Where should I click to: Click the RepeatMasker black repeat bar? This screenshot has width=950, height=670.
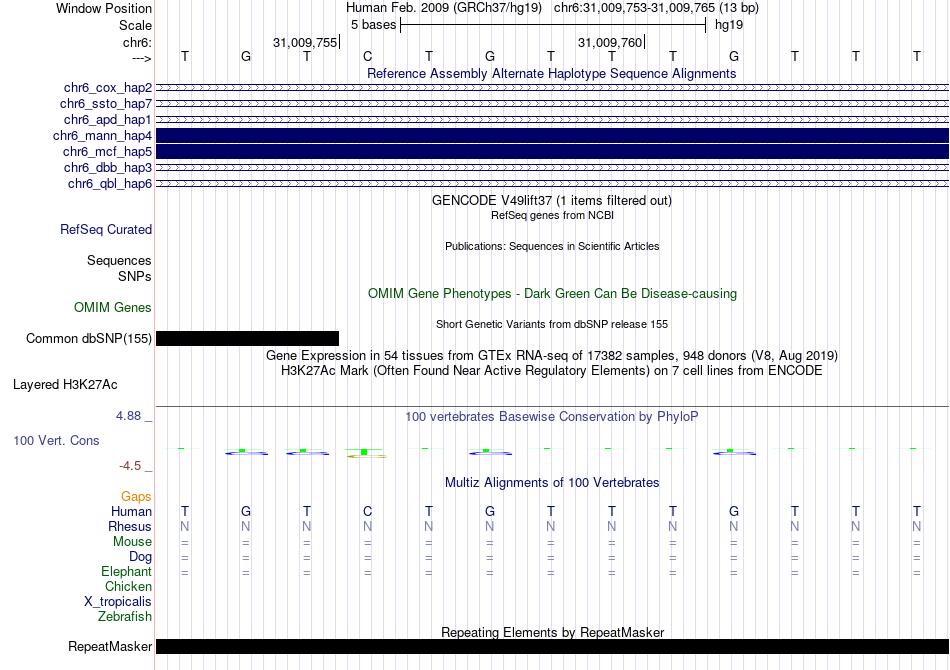point(553,646)
